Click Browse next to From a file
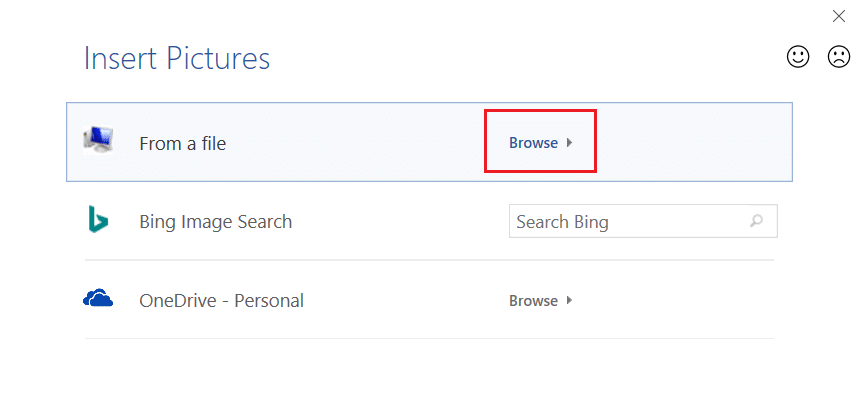The image size is (862, 403). [533, 143]
